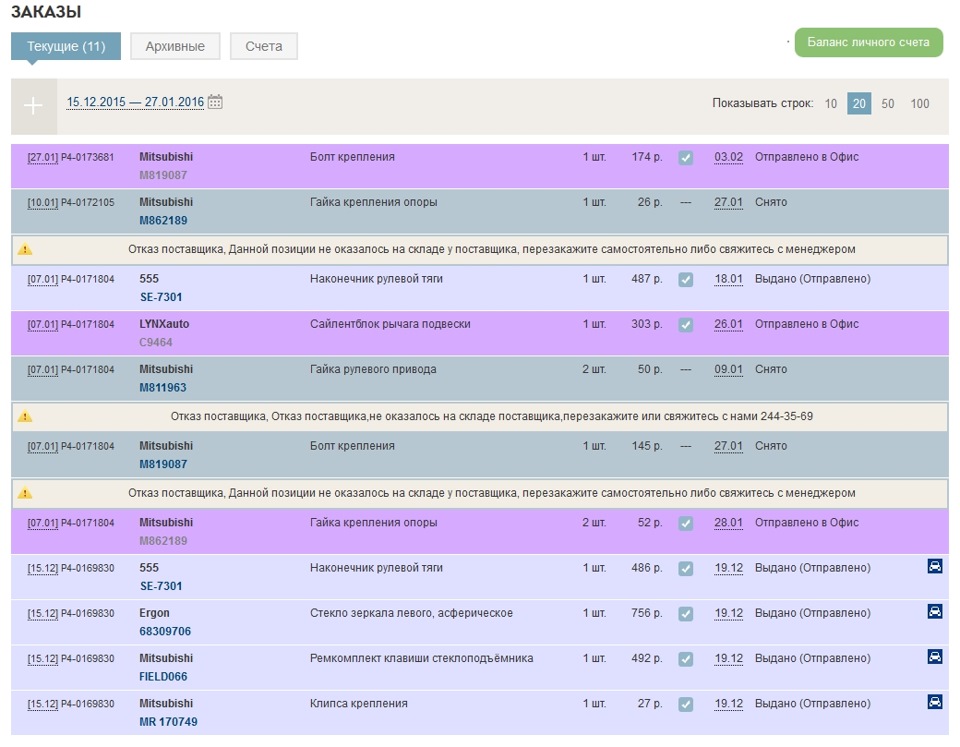Screen dimensions: 960x747
Task: Click car icon in 486 р. row
Action: click(x=935, y=566)
